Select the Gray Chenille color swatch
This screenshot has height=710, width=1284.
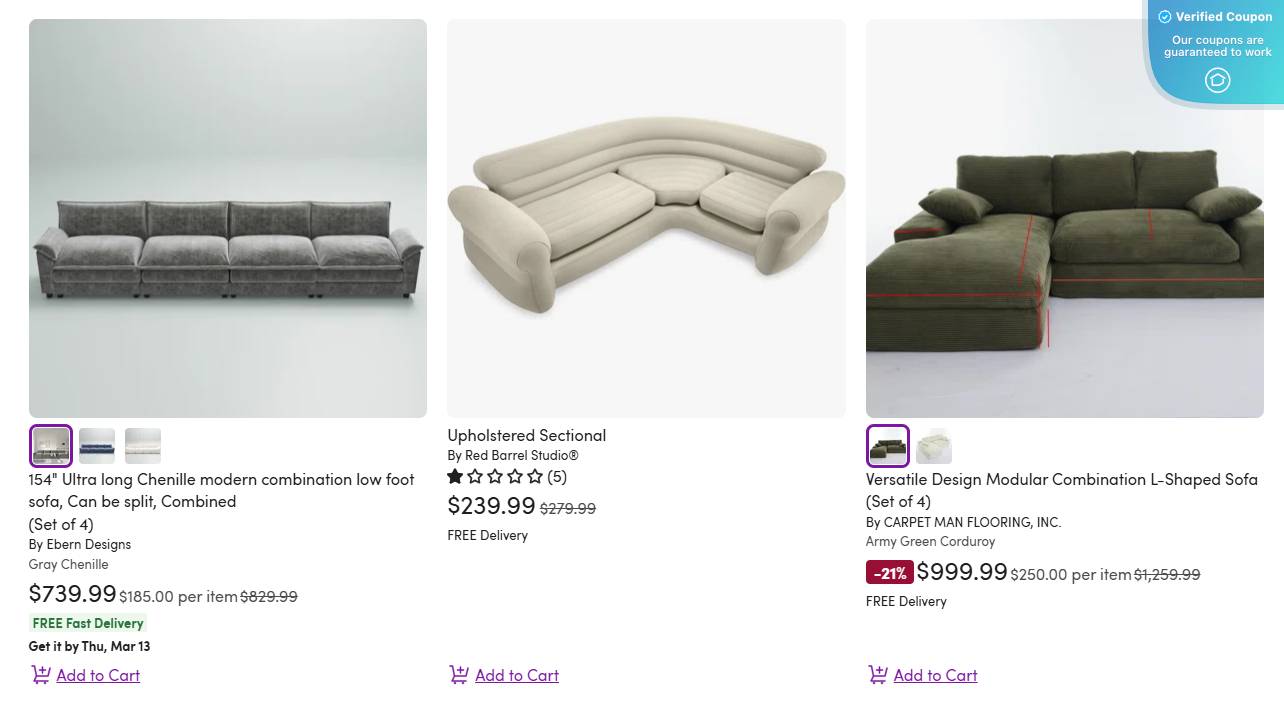(50, 445)
